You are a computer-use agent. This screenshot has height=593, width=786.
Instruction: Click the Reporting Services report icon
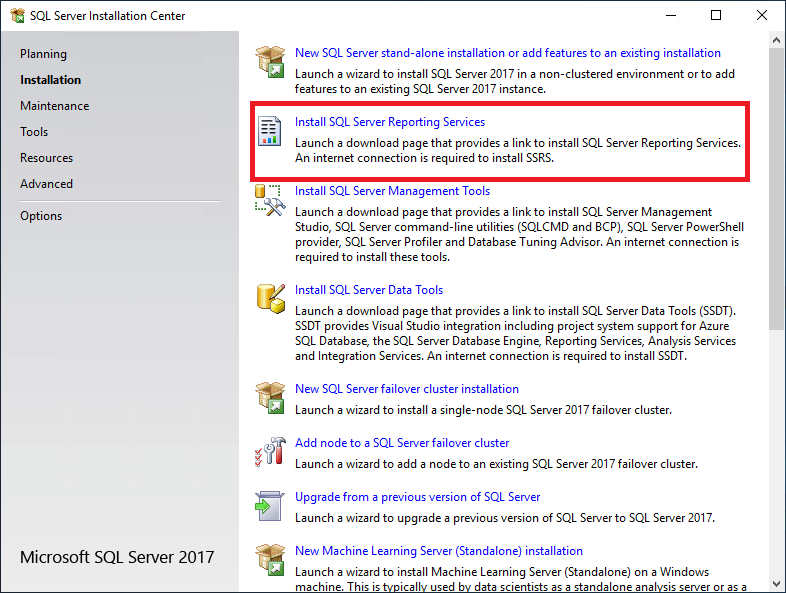click(270, 131)
